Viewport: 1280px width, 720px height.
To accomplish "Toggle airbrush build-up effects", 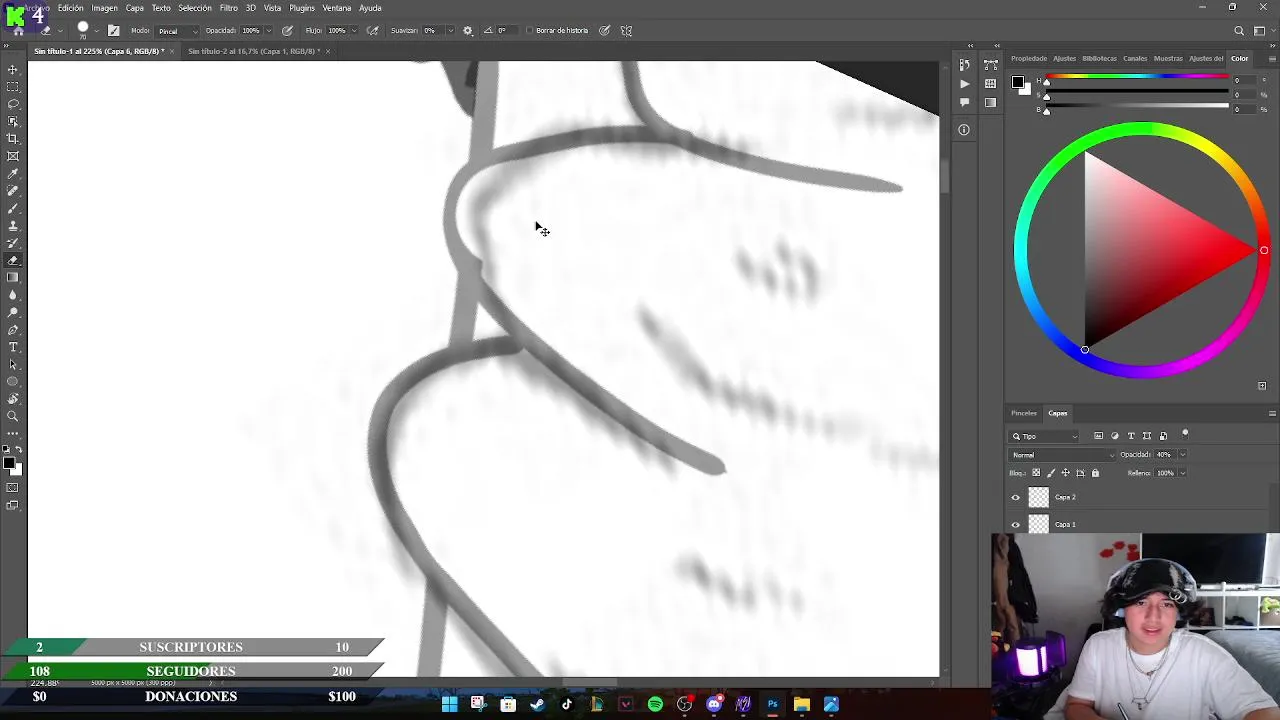I will tap(373, 31).
